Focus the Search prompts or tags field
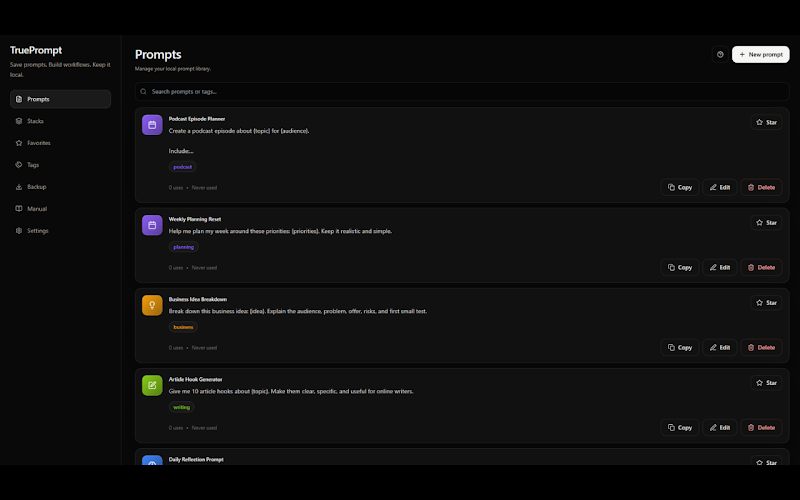 point(462,91)
